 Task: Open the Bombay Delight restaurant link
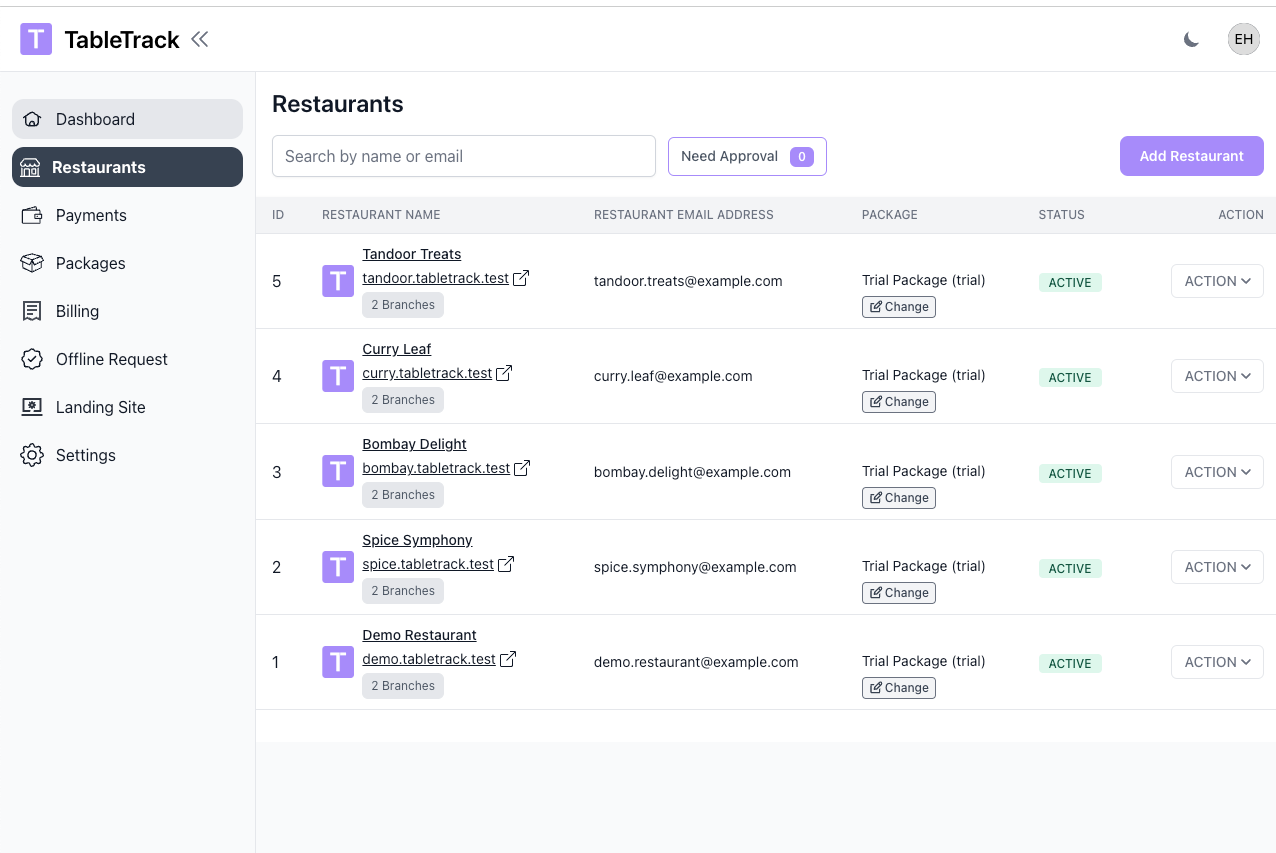click(x=414, y=444)
